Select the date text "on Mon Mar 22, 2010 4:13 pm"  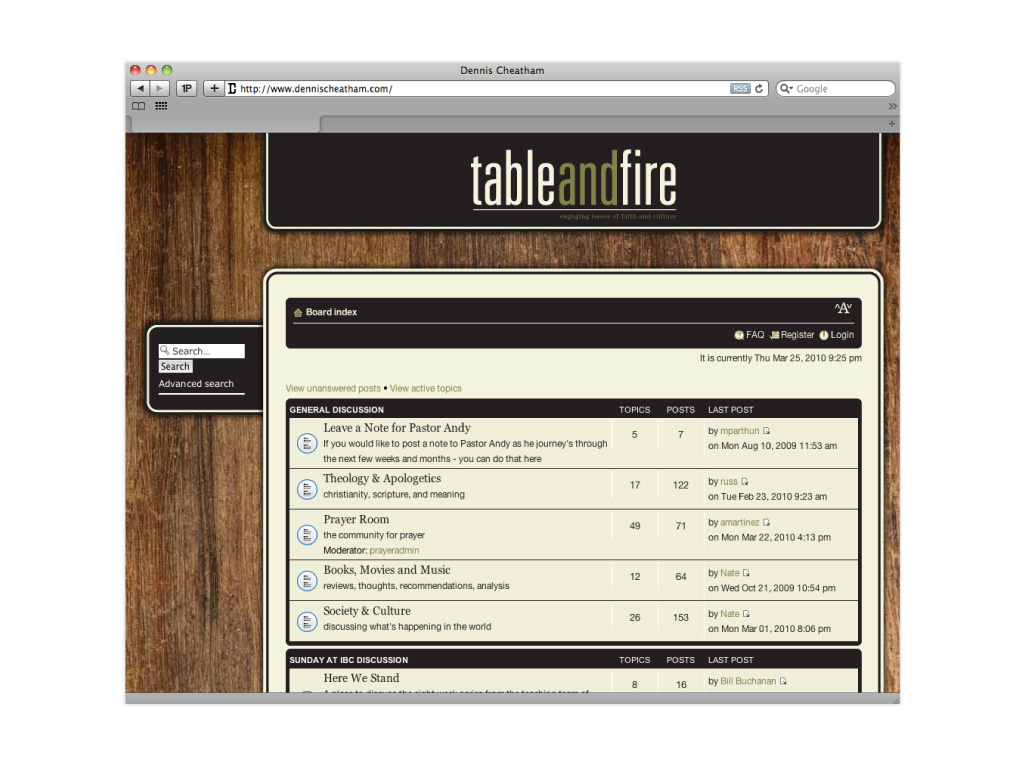pyautogui.click(x=769, y=537)
